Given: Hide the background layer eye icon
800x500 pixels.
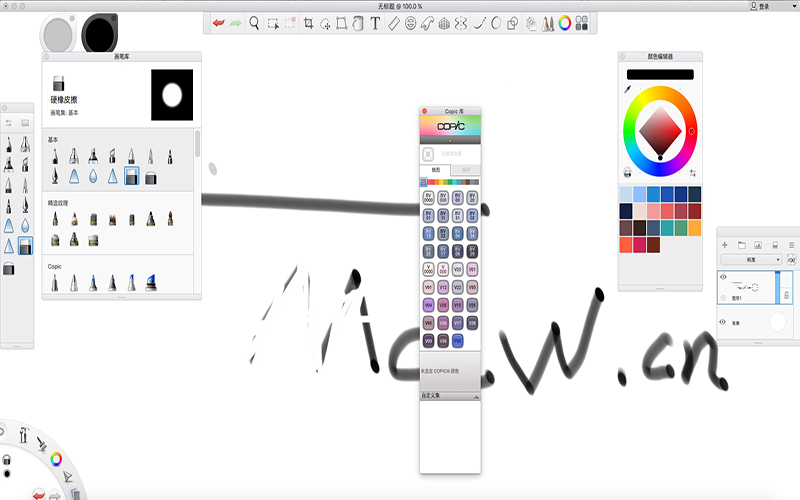Looking at the screenshot, I should click(x=722, y=322).
